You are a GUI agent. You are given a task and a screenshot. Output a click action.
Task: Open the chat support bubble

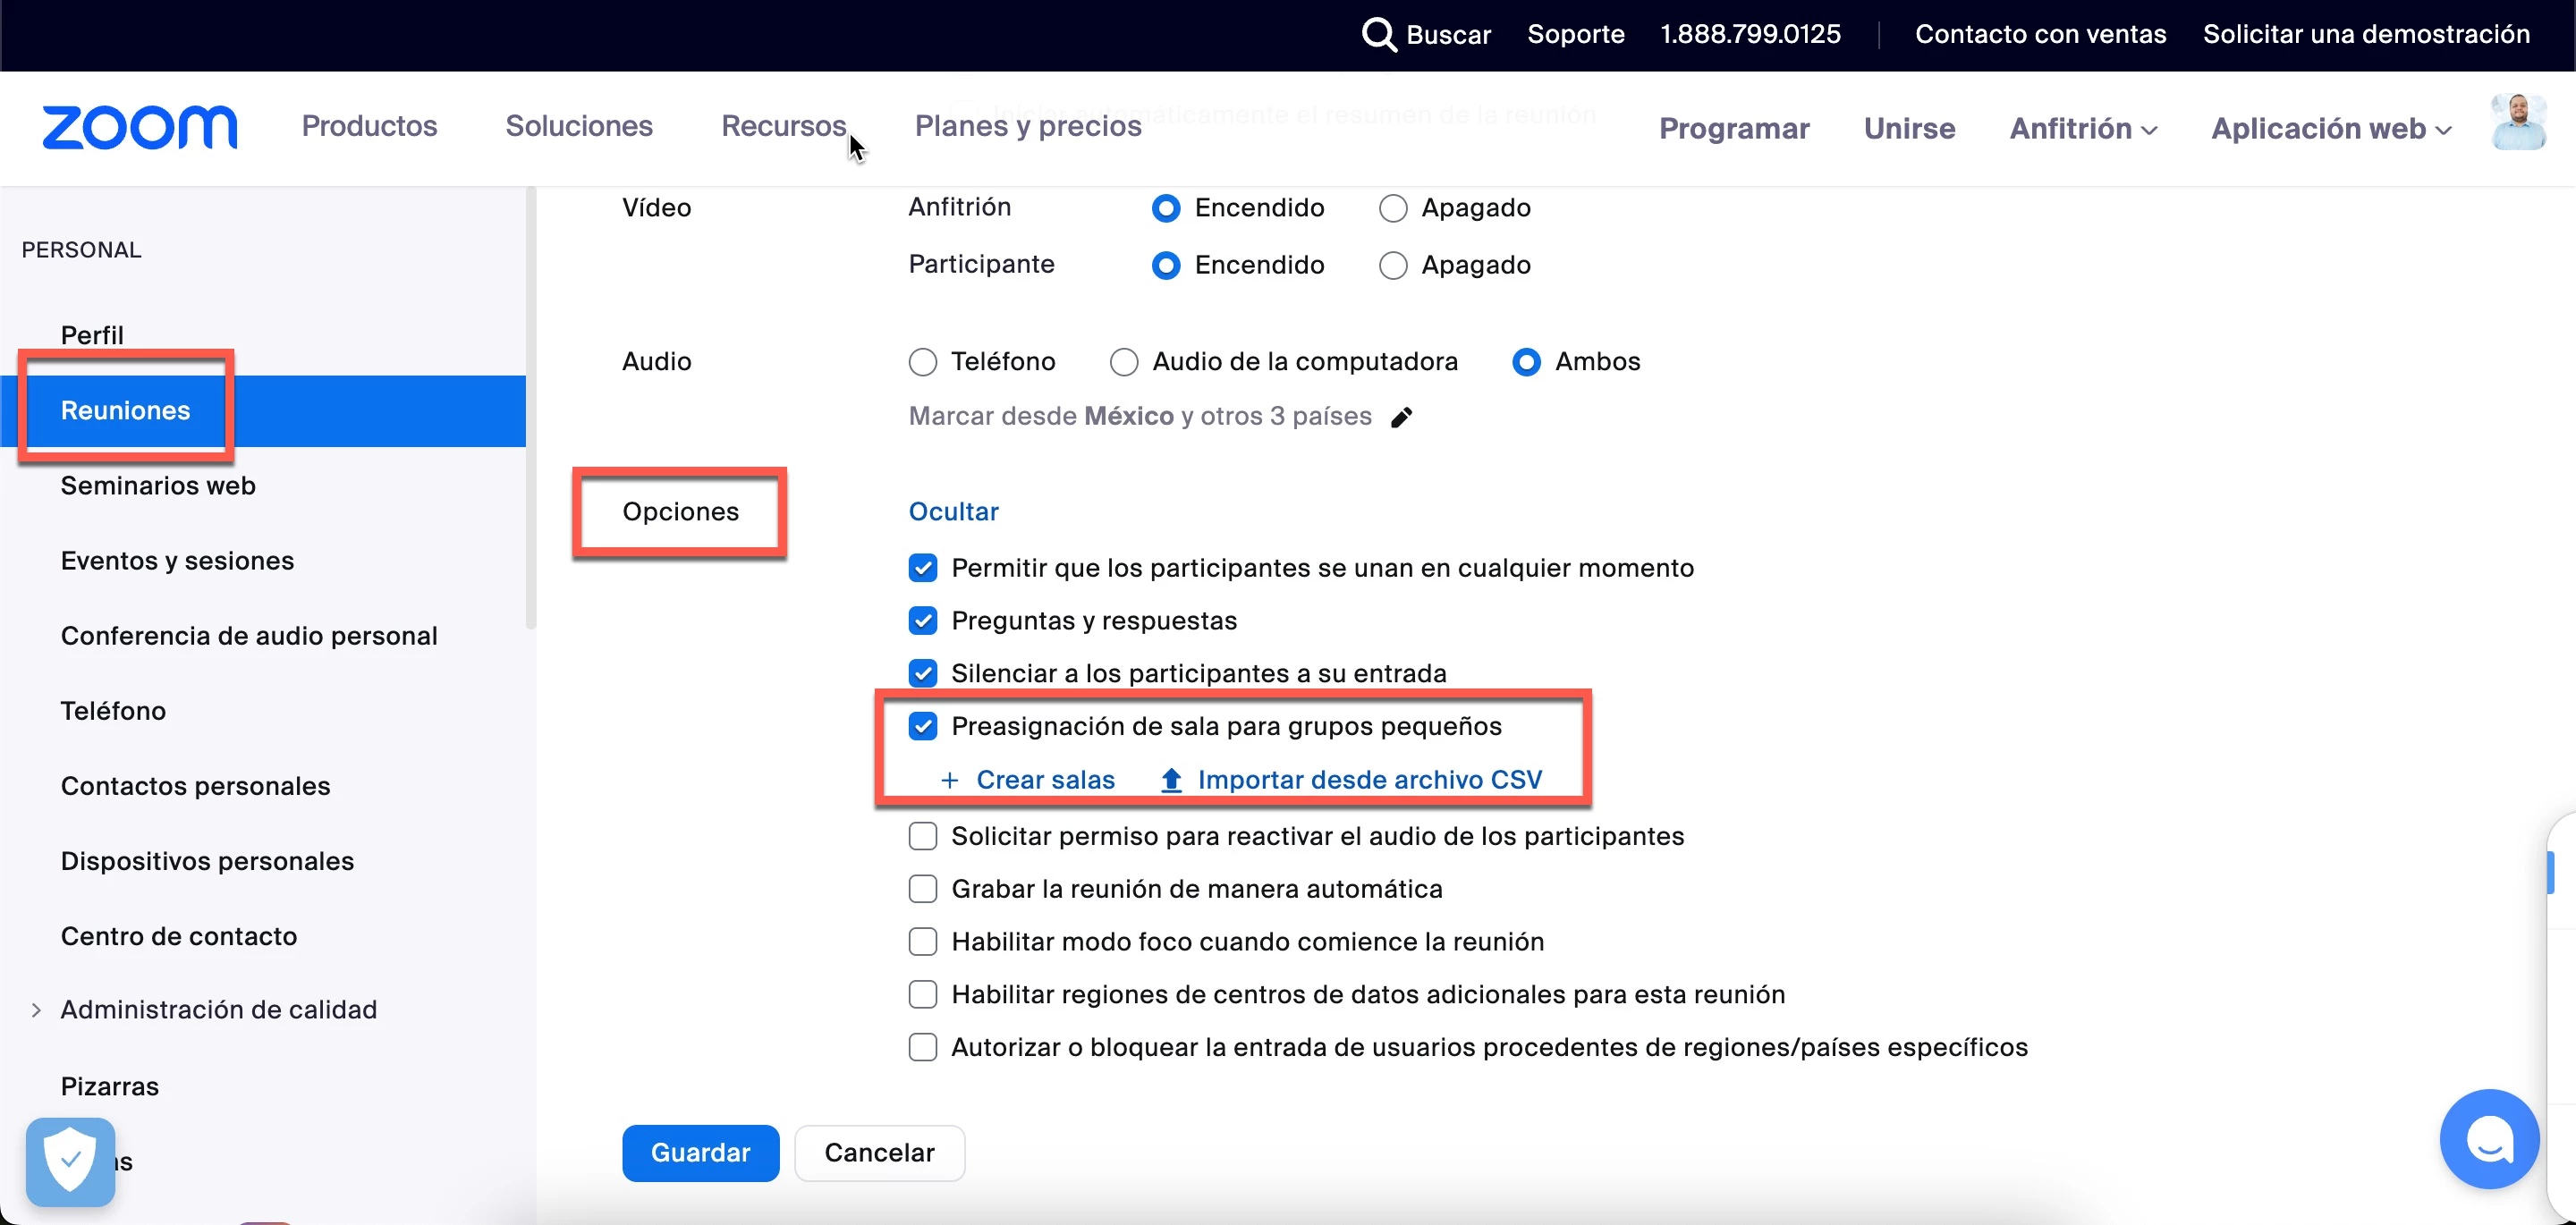click(x=2488, y=1138)
